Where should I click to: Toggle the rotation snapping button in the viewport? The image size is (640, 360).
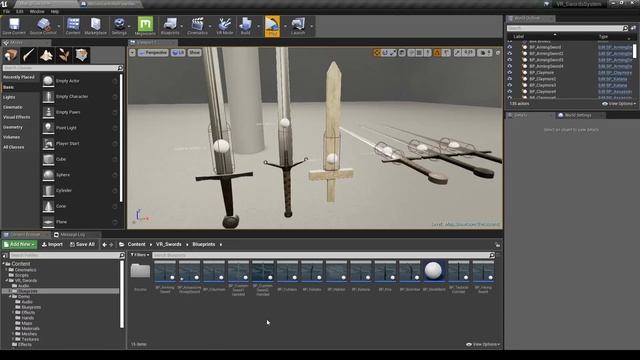coord(437,53)
